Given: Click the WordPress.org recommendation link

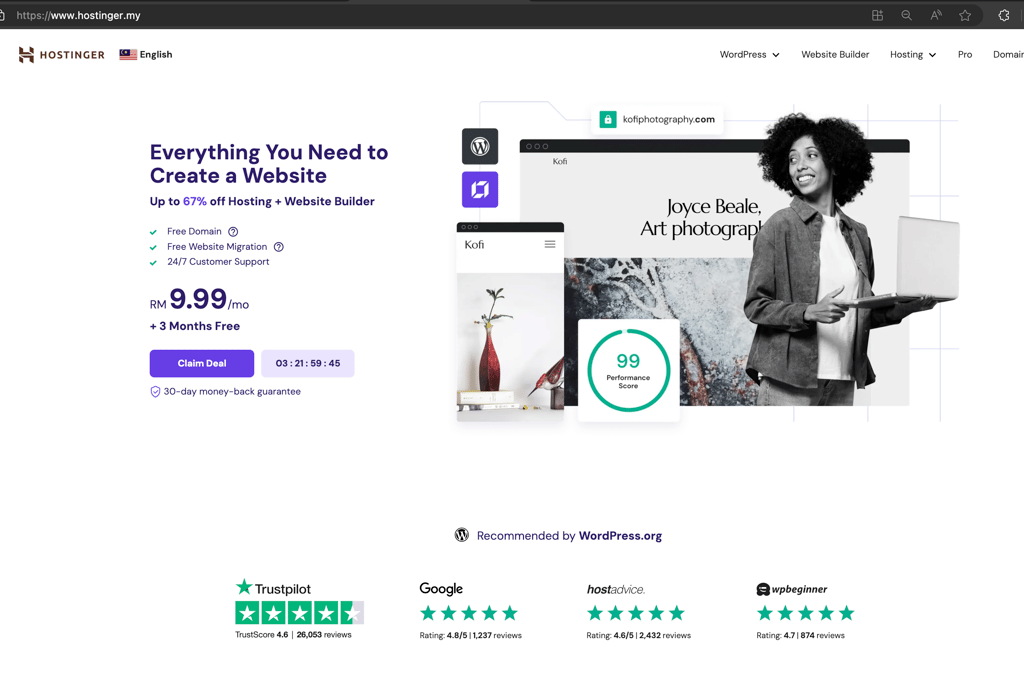Looking at the screenshot, I should pos(620,536).
